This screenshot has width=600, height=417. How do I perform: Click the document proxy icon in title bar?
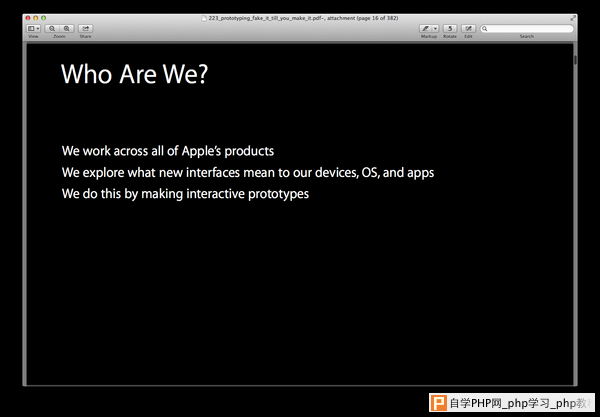click(x=204, y=18)
